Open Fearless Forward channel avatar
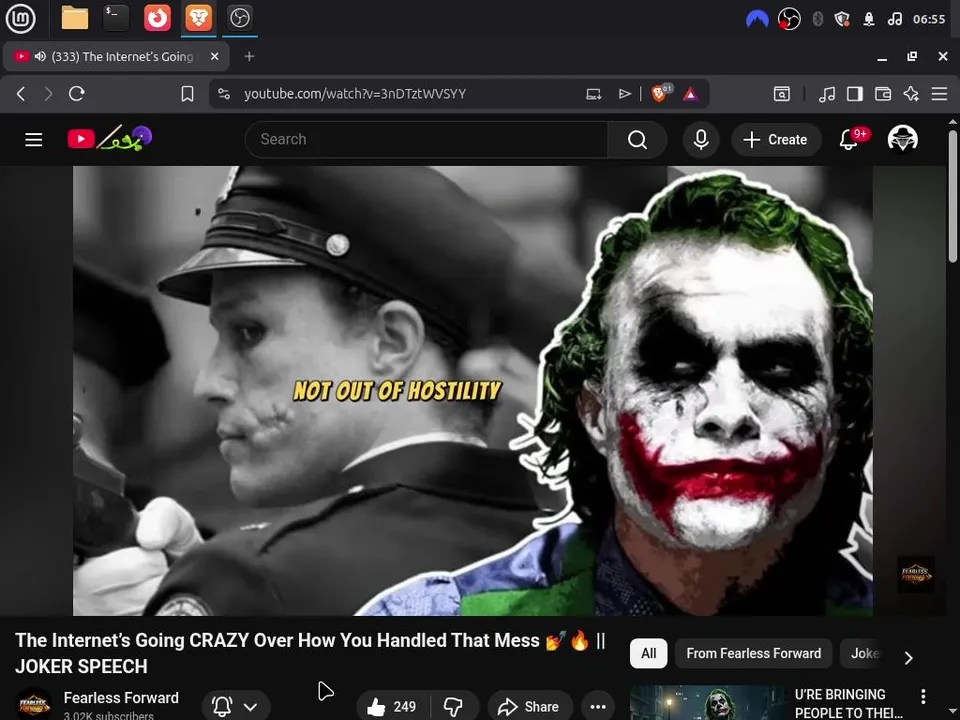The image size is (960, 720). (x=33, y=704)
